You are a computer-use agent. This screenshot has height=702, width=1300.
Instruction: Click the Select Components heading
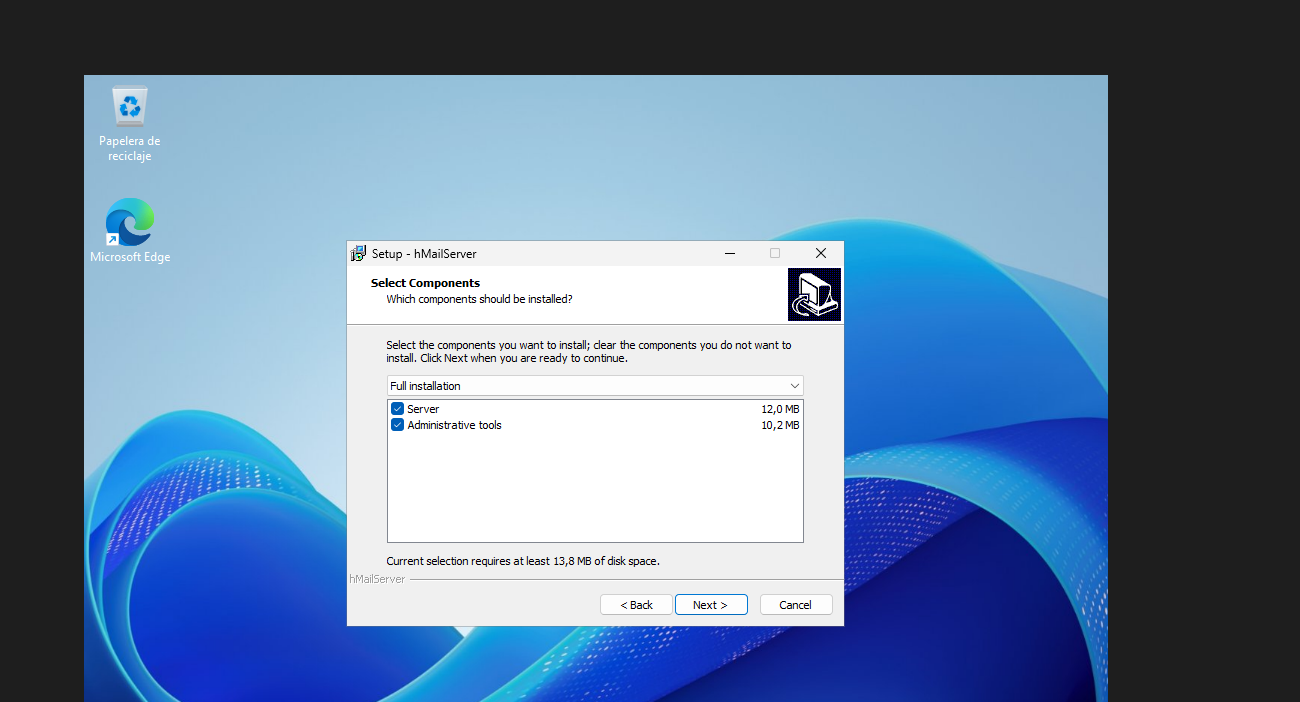pyautogui.click(x=425, y=283)
